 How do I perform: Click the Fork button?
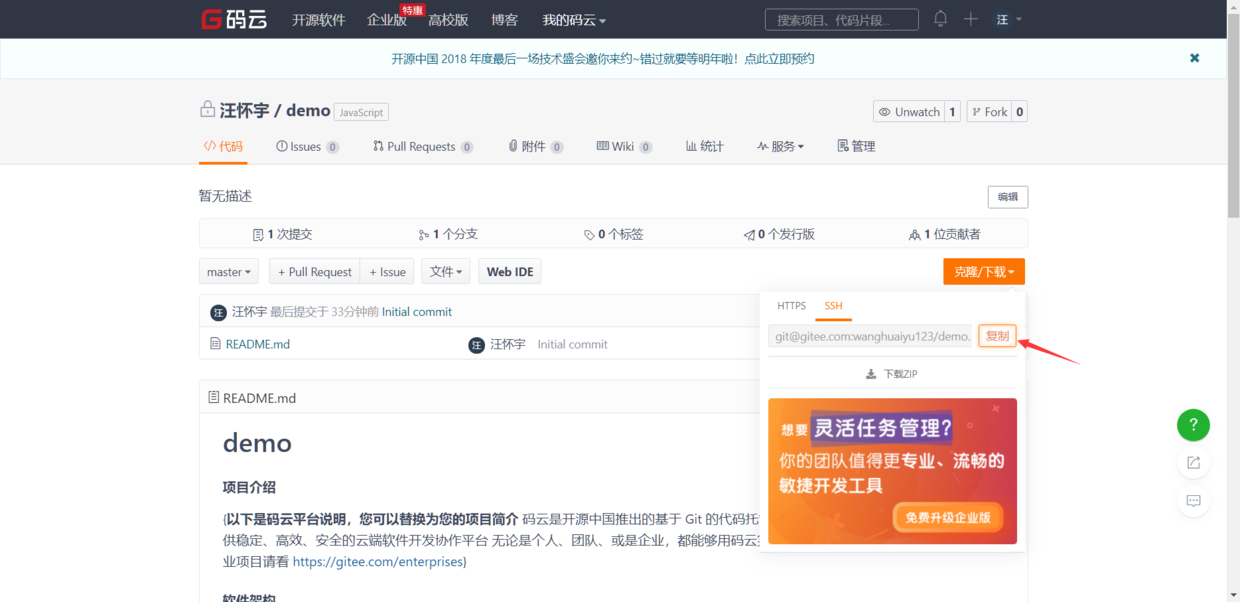click(989, 112)
